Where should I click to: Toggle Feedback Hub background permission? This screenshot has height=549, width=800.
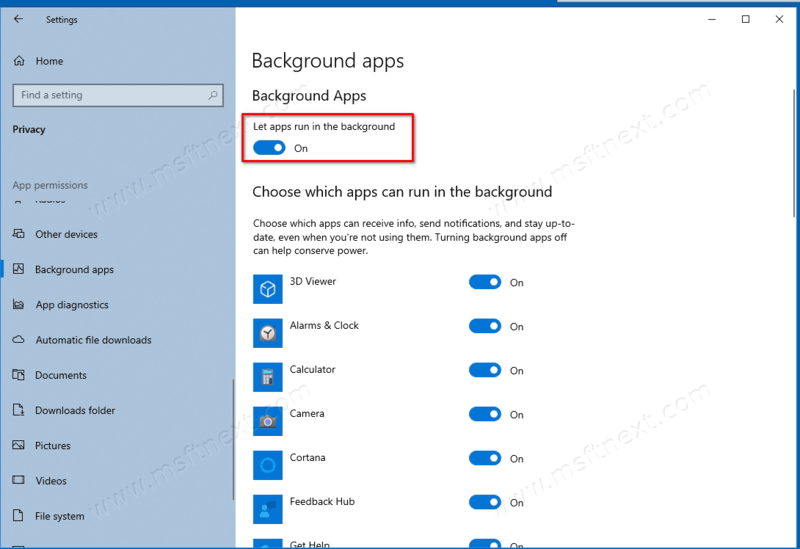[485, 502]
